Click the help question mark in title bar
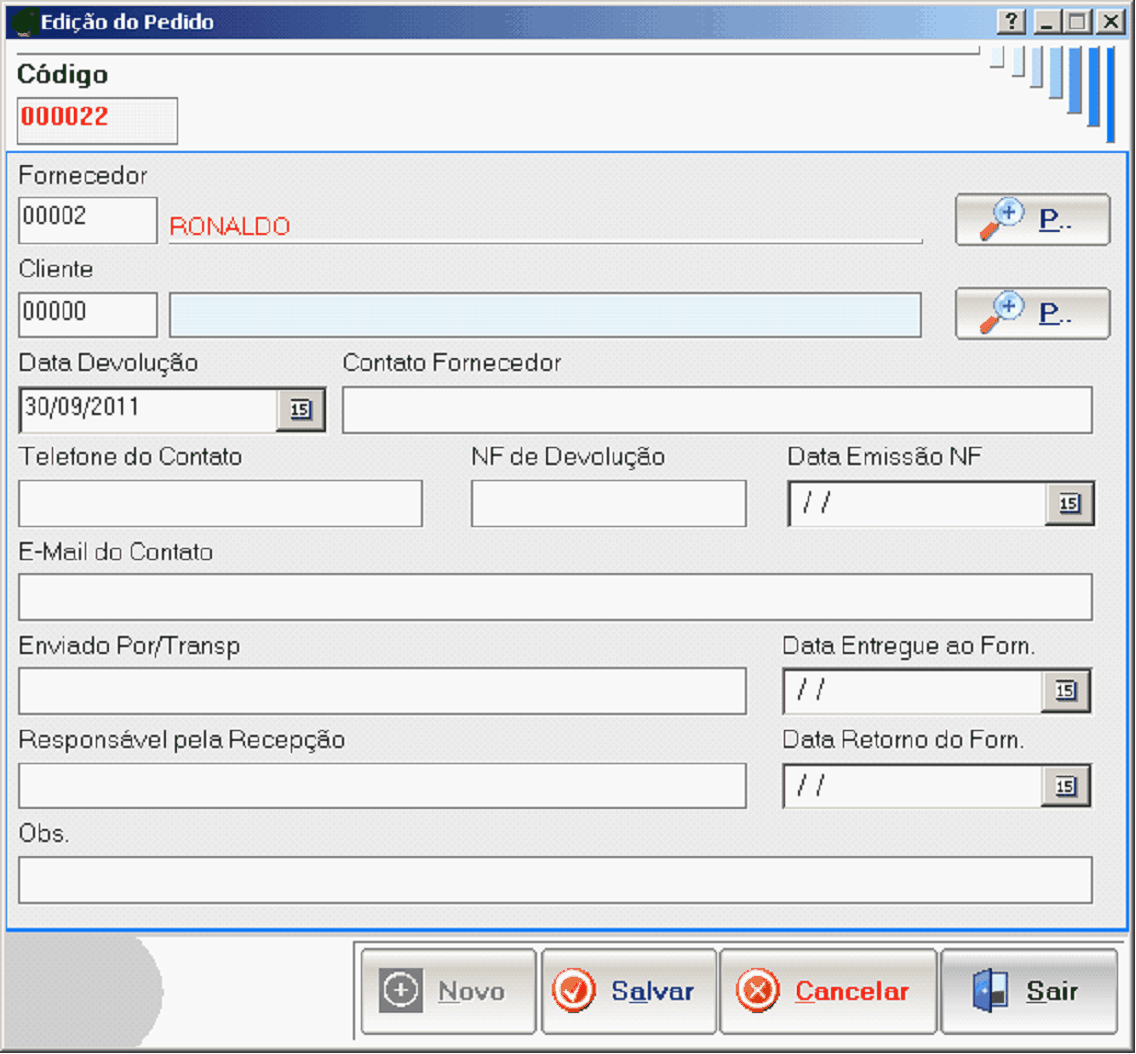 1012,21
